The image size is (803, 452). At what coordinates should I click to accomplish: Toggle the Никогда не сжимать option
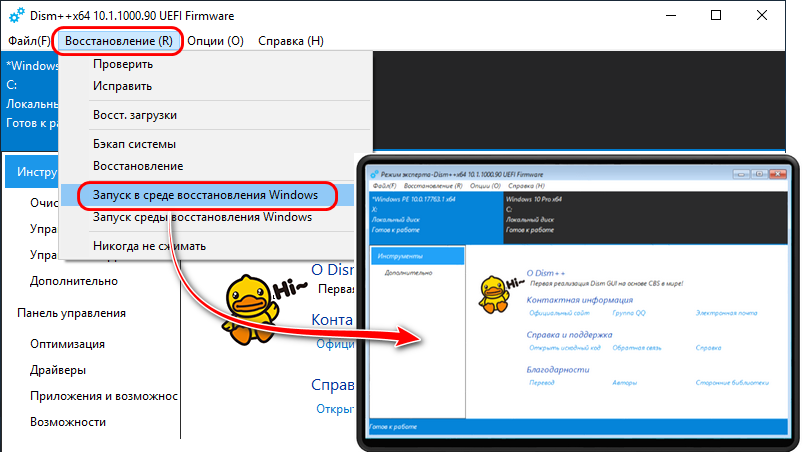[x=150, y=246]
